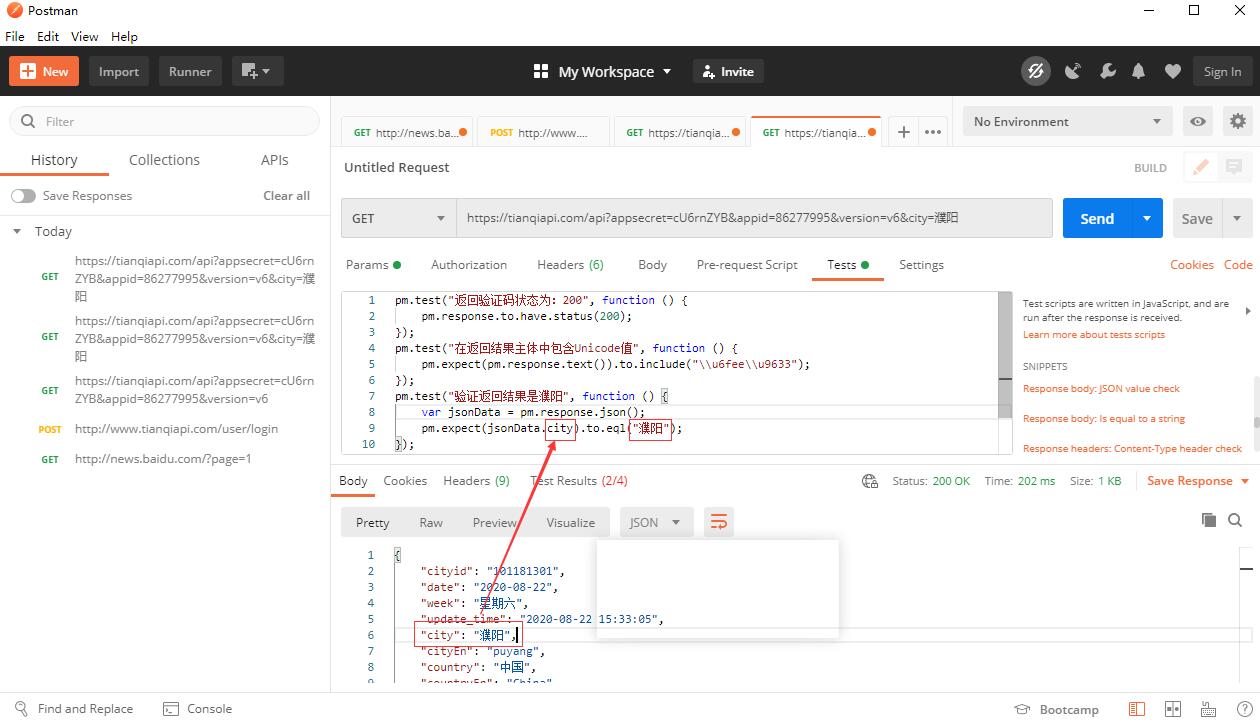1260x725 pixels.
Task: Open Find and Replace
Action: [74, 708]
